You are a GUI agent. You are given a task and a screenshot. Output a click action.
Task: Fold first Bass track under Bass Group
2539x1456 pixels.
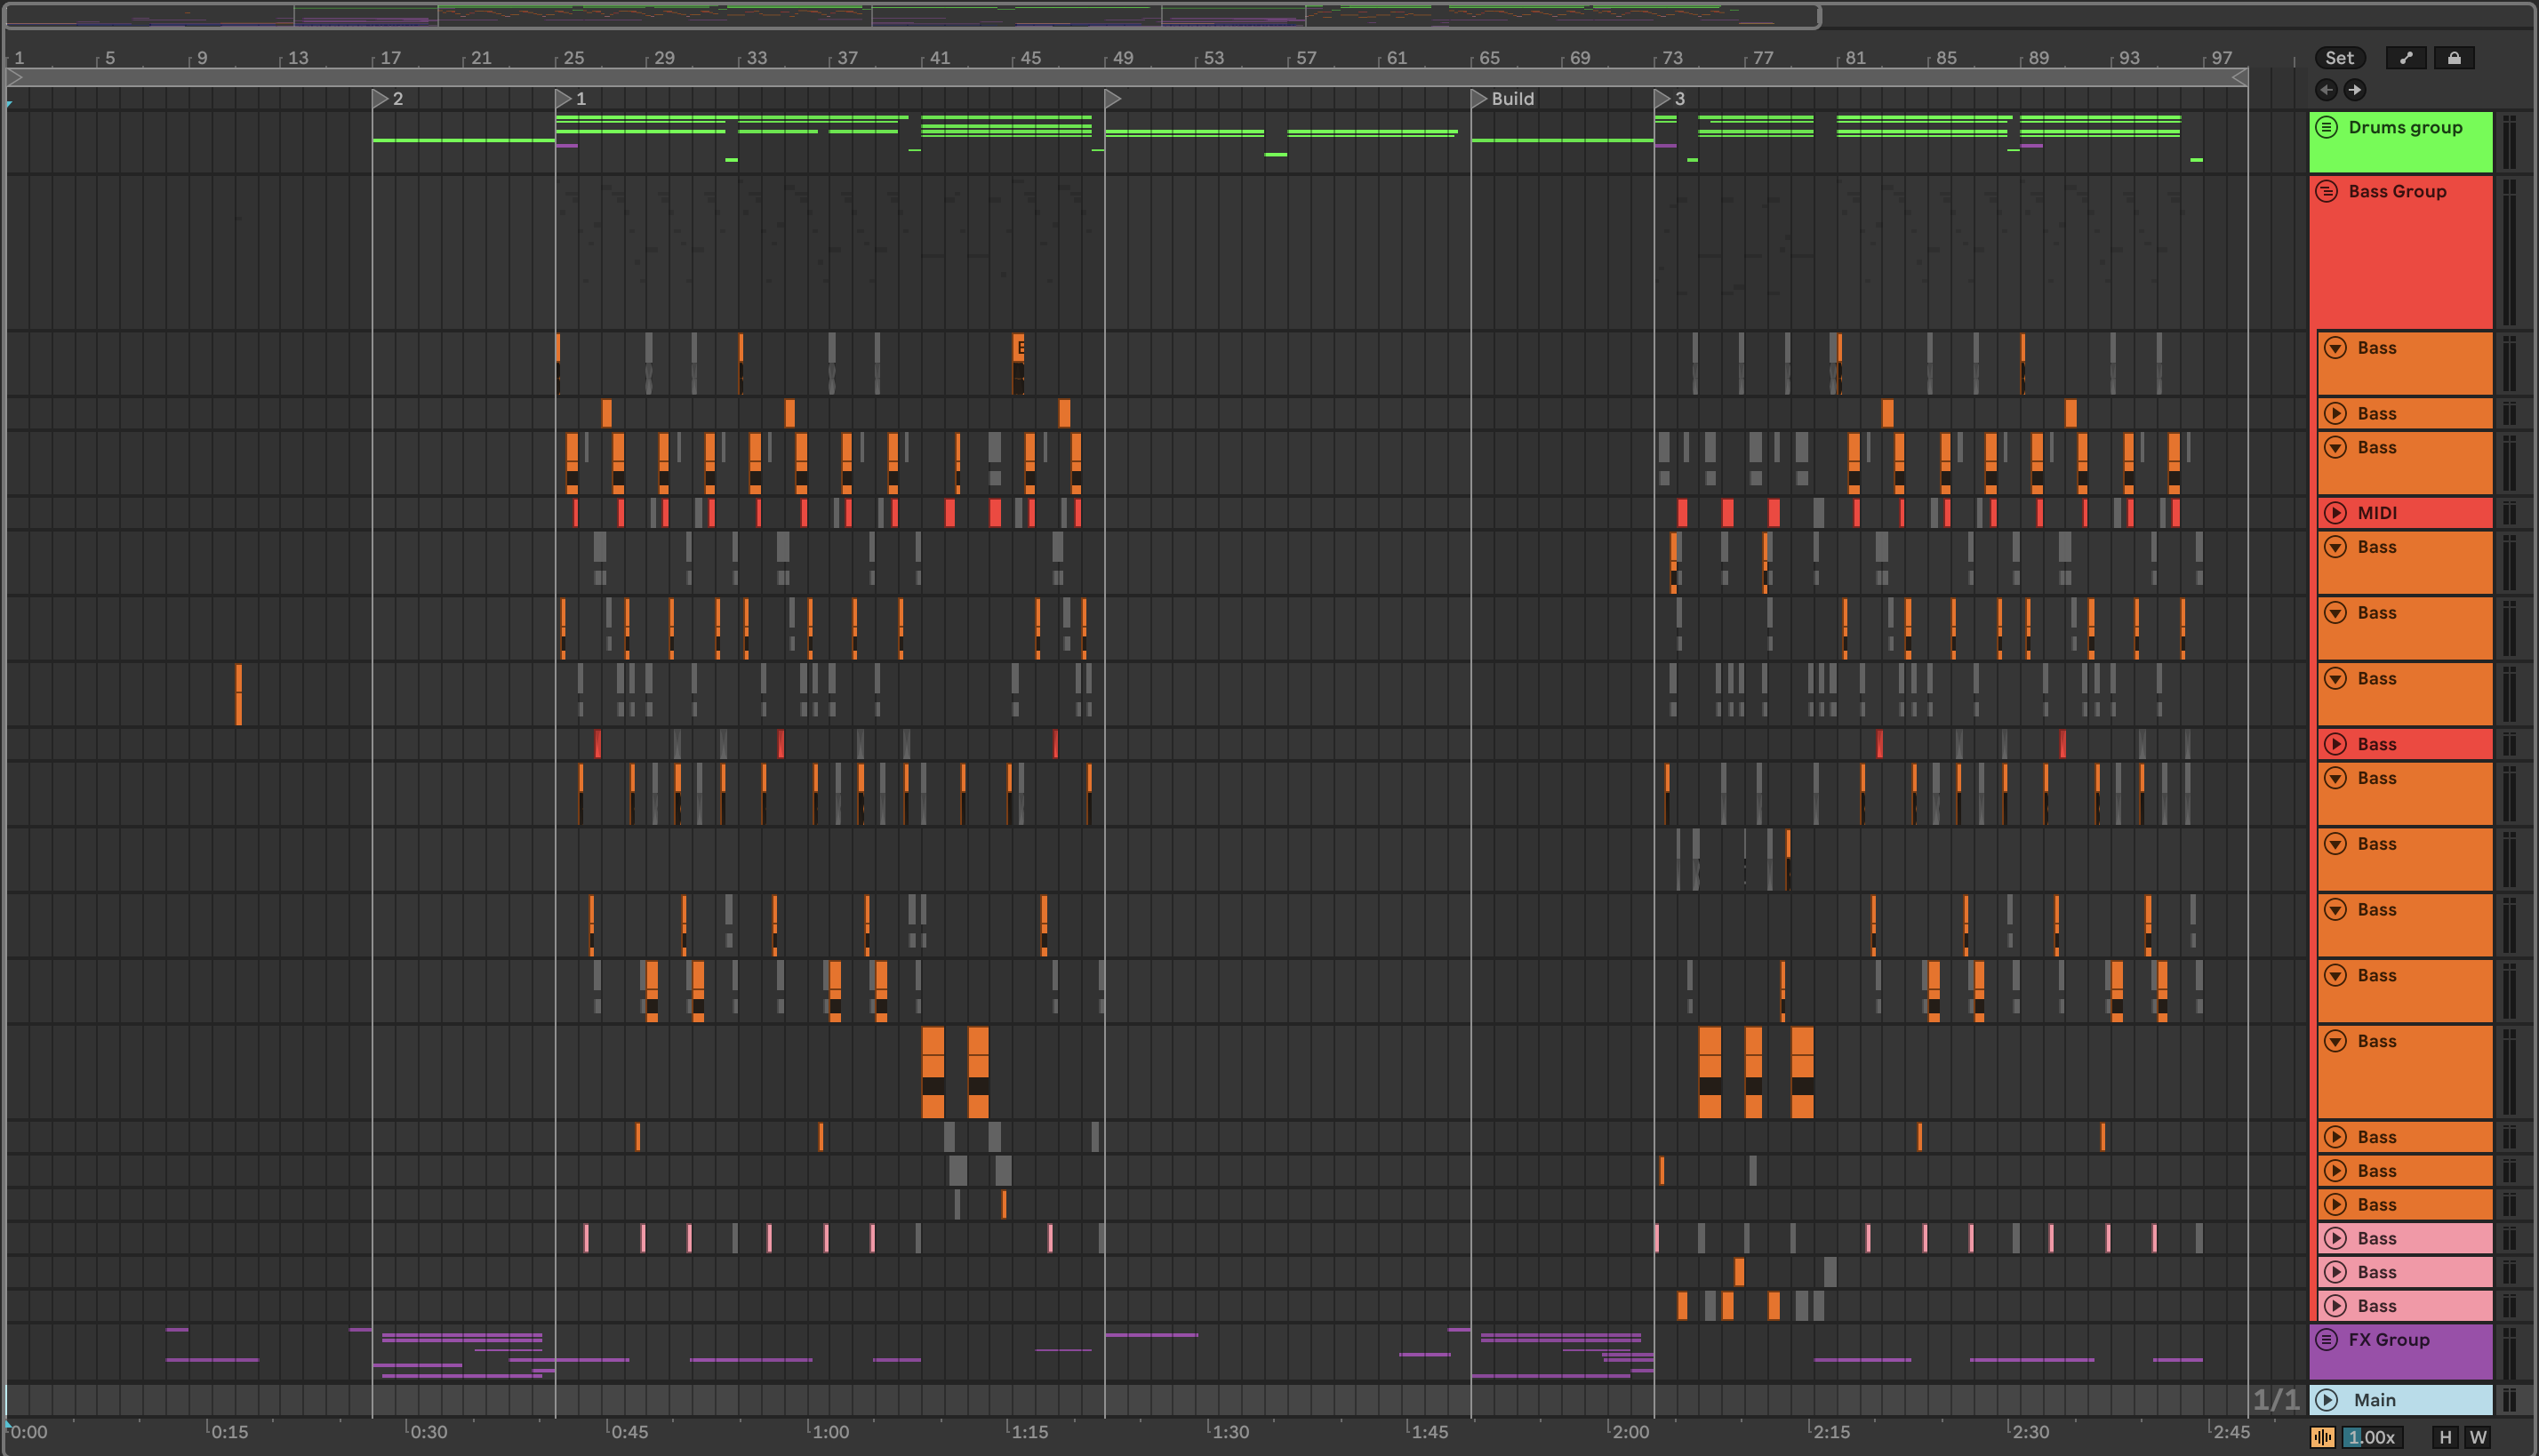2335,348
